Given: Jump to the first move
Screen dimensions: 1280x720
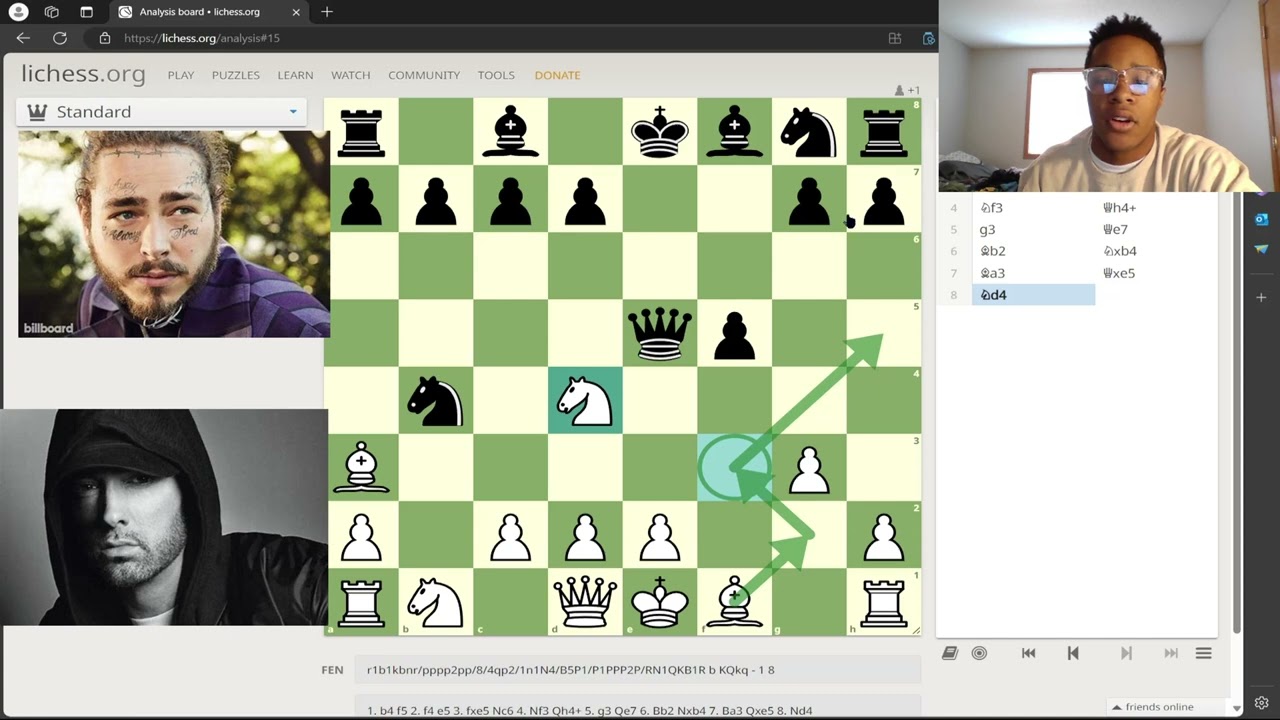Looking at the screenshot, I should pos(1028,653).
